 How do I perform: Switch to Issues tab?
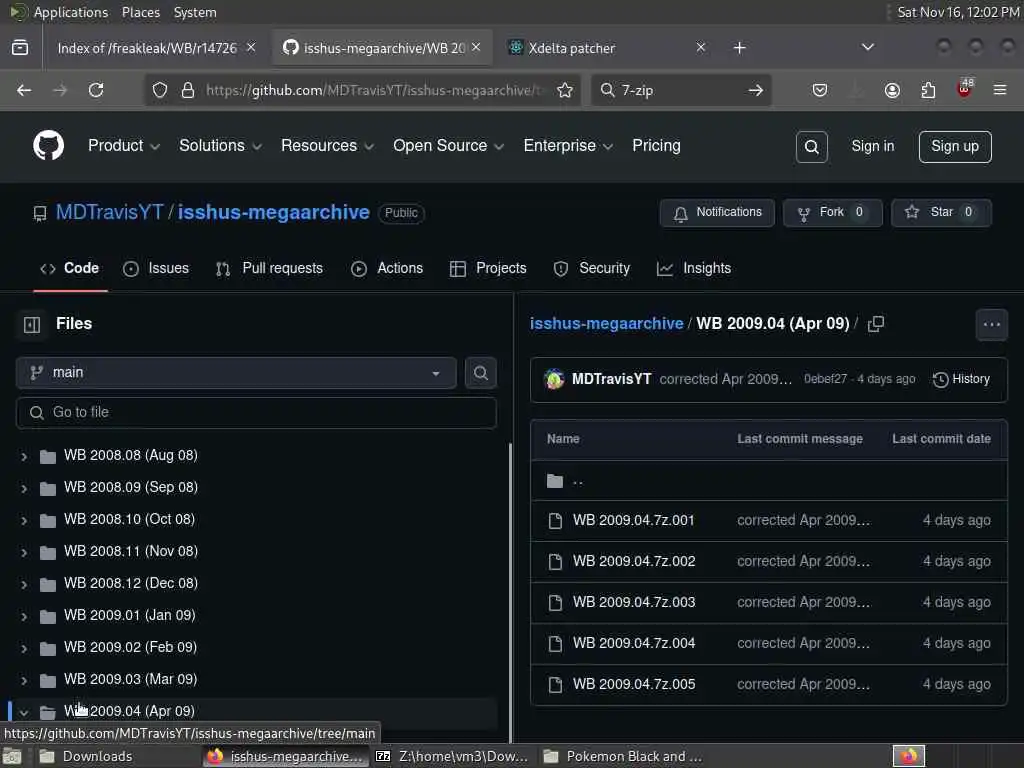tap(156, 268)
